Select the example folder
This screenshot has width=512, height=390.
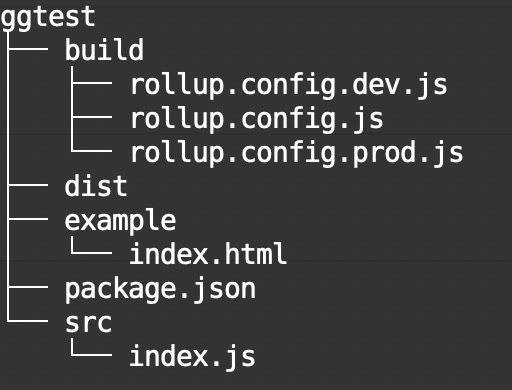tap(120, 221)
